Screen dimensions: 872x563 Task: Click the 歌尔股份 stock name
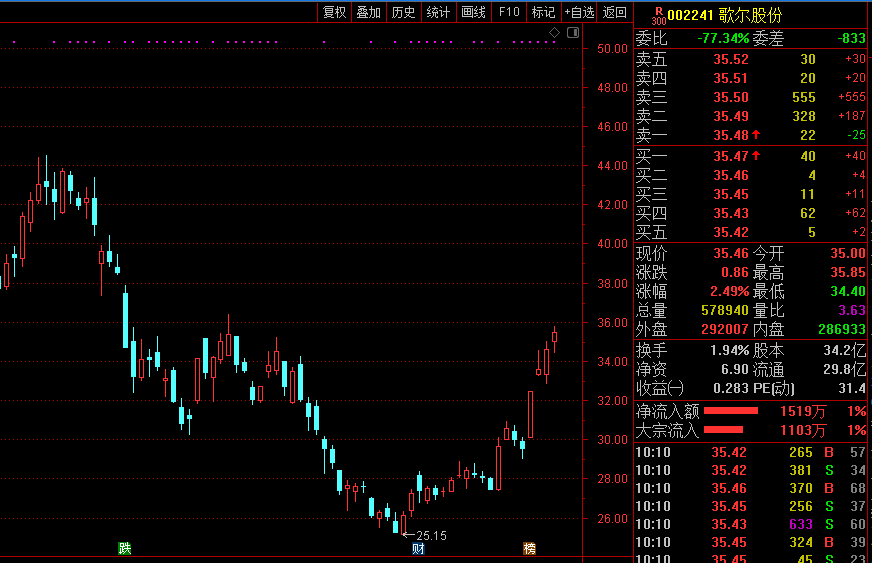753,15
